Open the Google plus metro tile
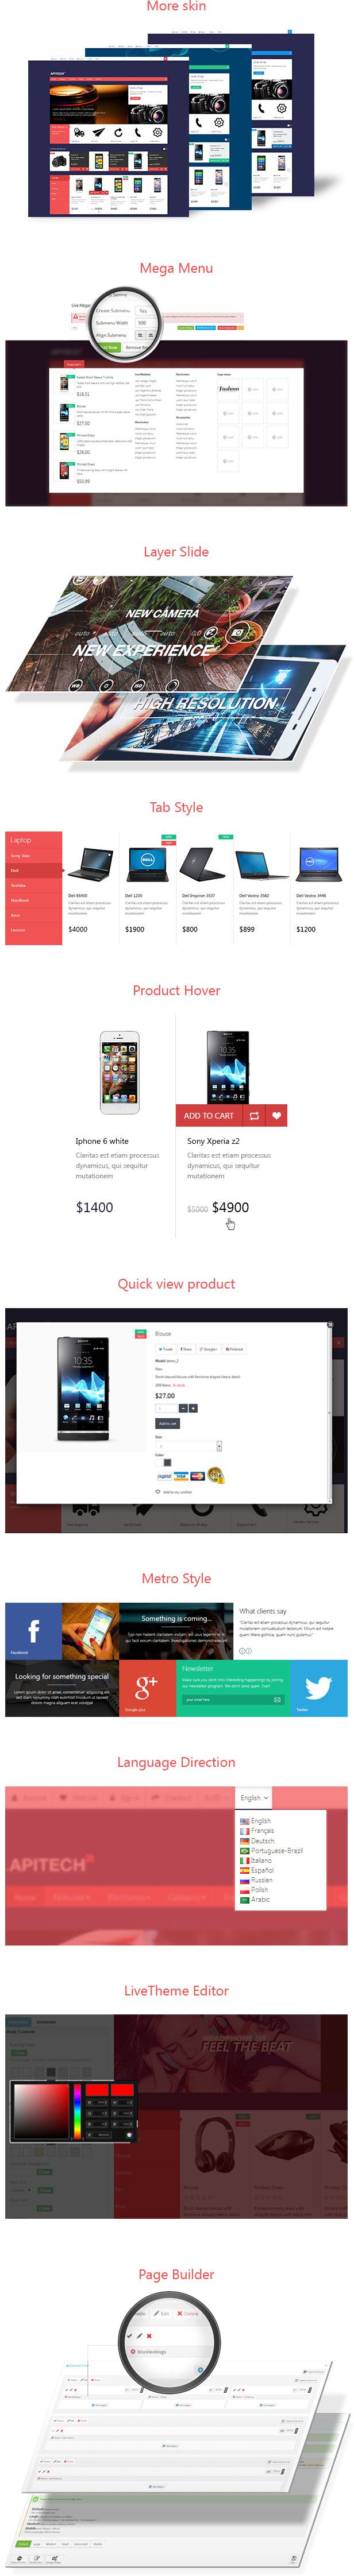This screenshot has width=354, height=2576. 147,1688
